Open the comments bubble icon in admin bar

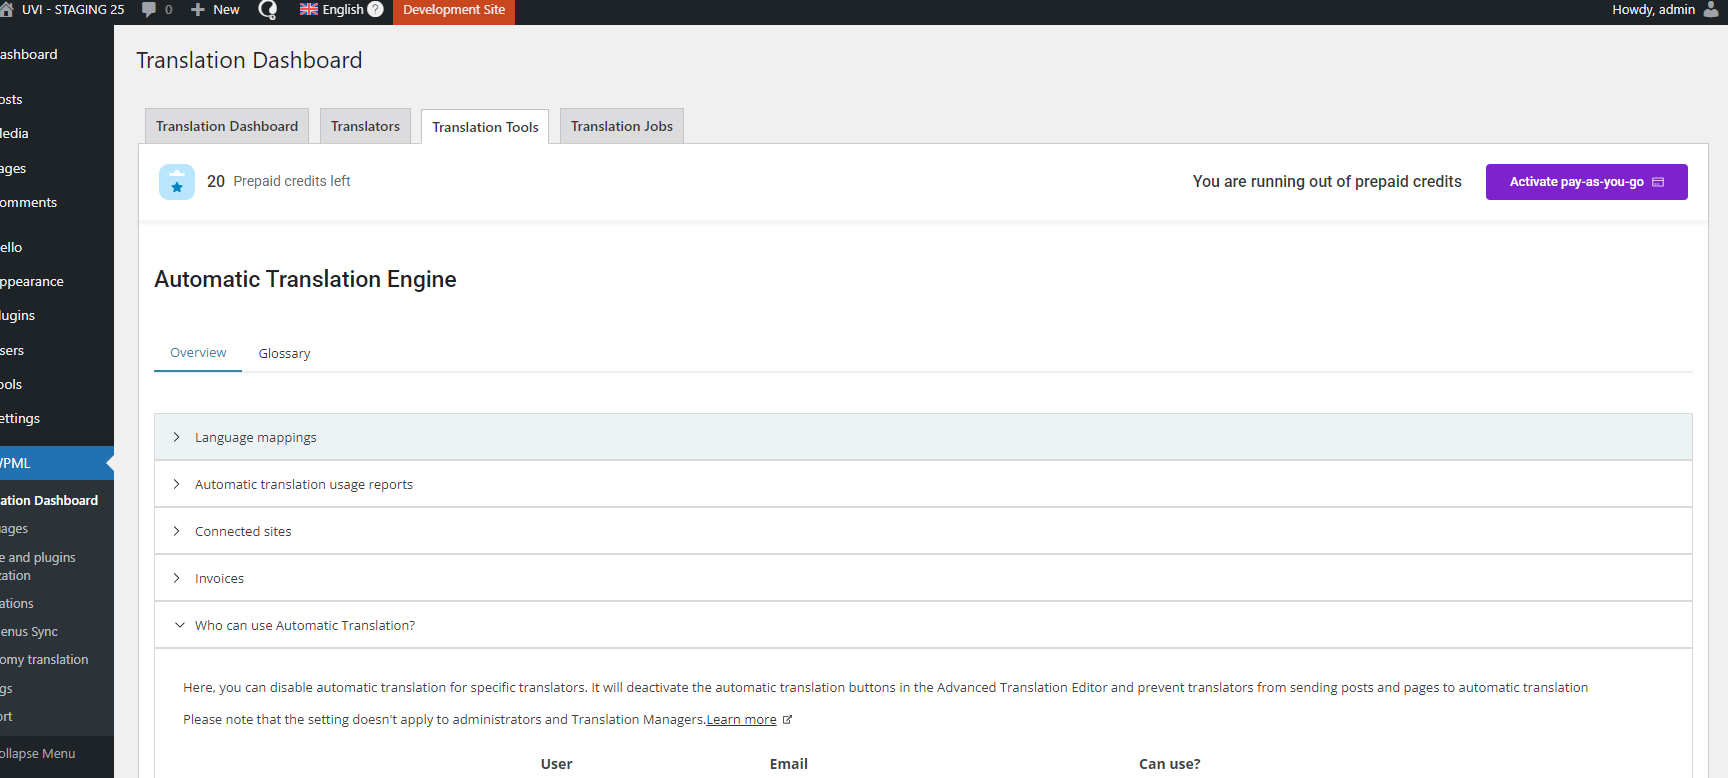(149, 10)
